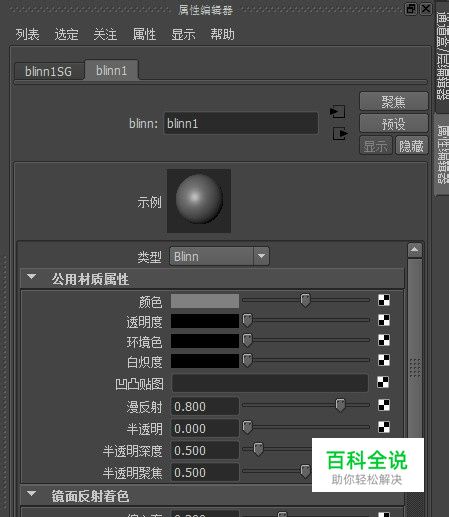This screenshot has height=517, width=449.
Task: Click the 环境色 slider handle
Action: point(247,340)
